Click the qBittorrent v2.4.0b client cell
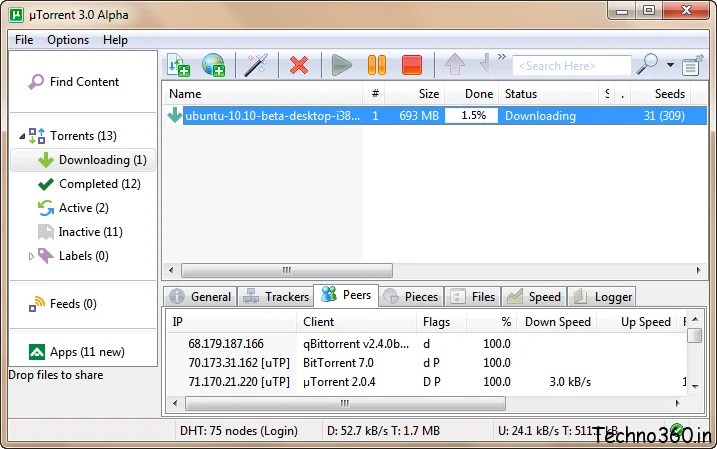 coord(356,344)
